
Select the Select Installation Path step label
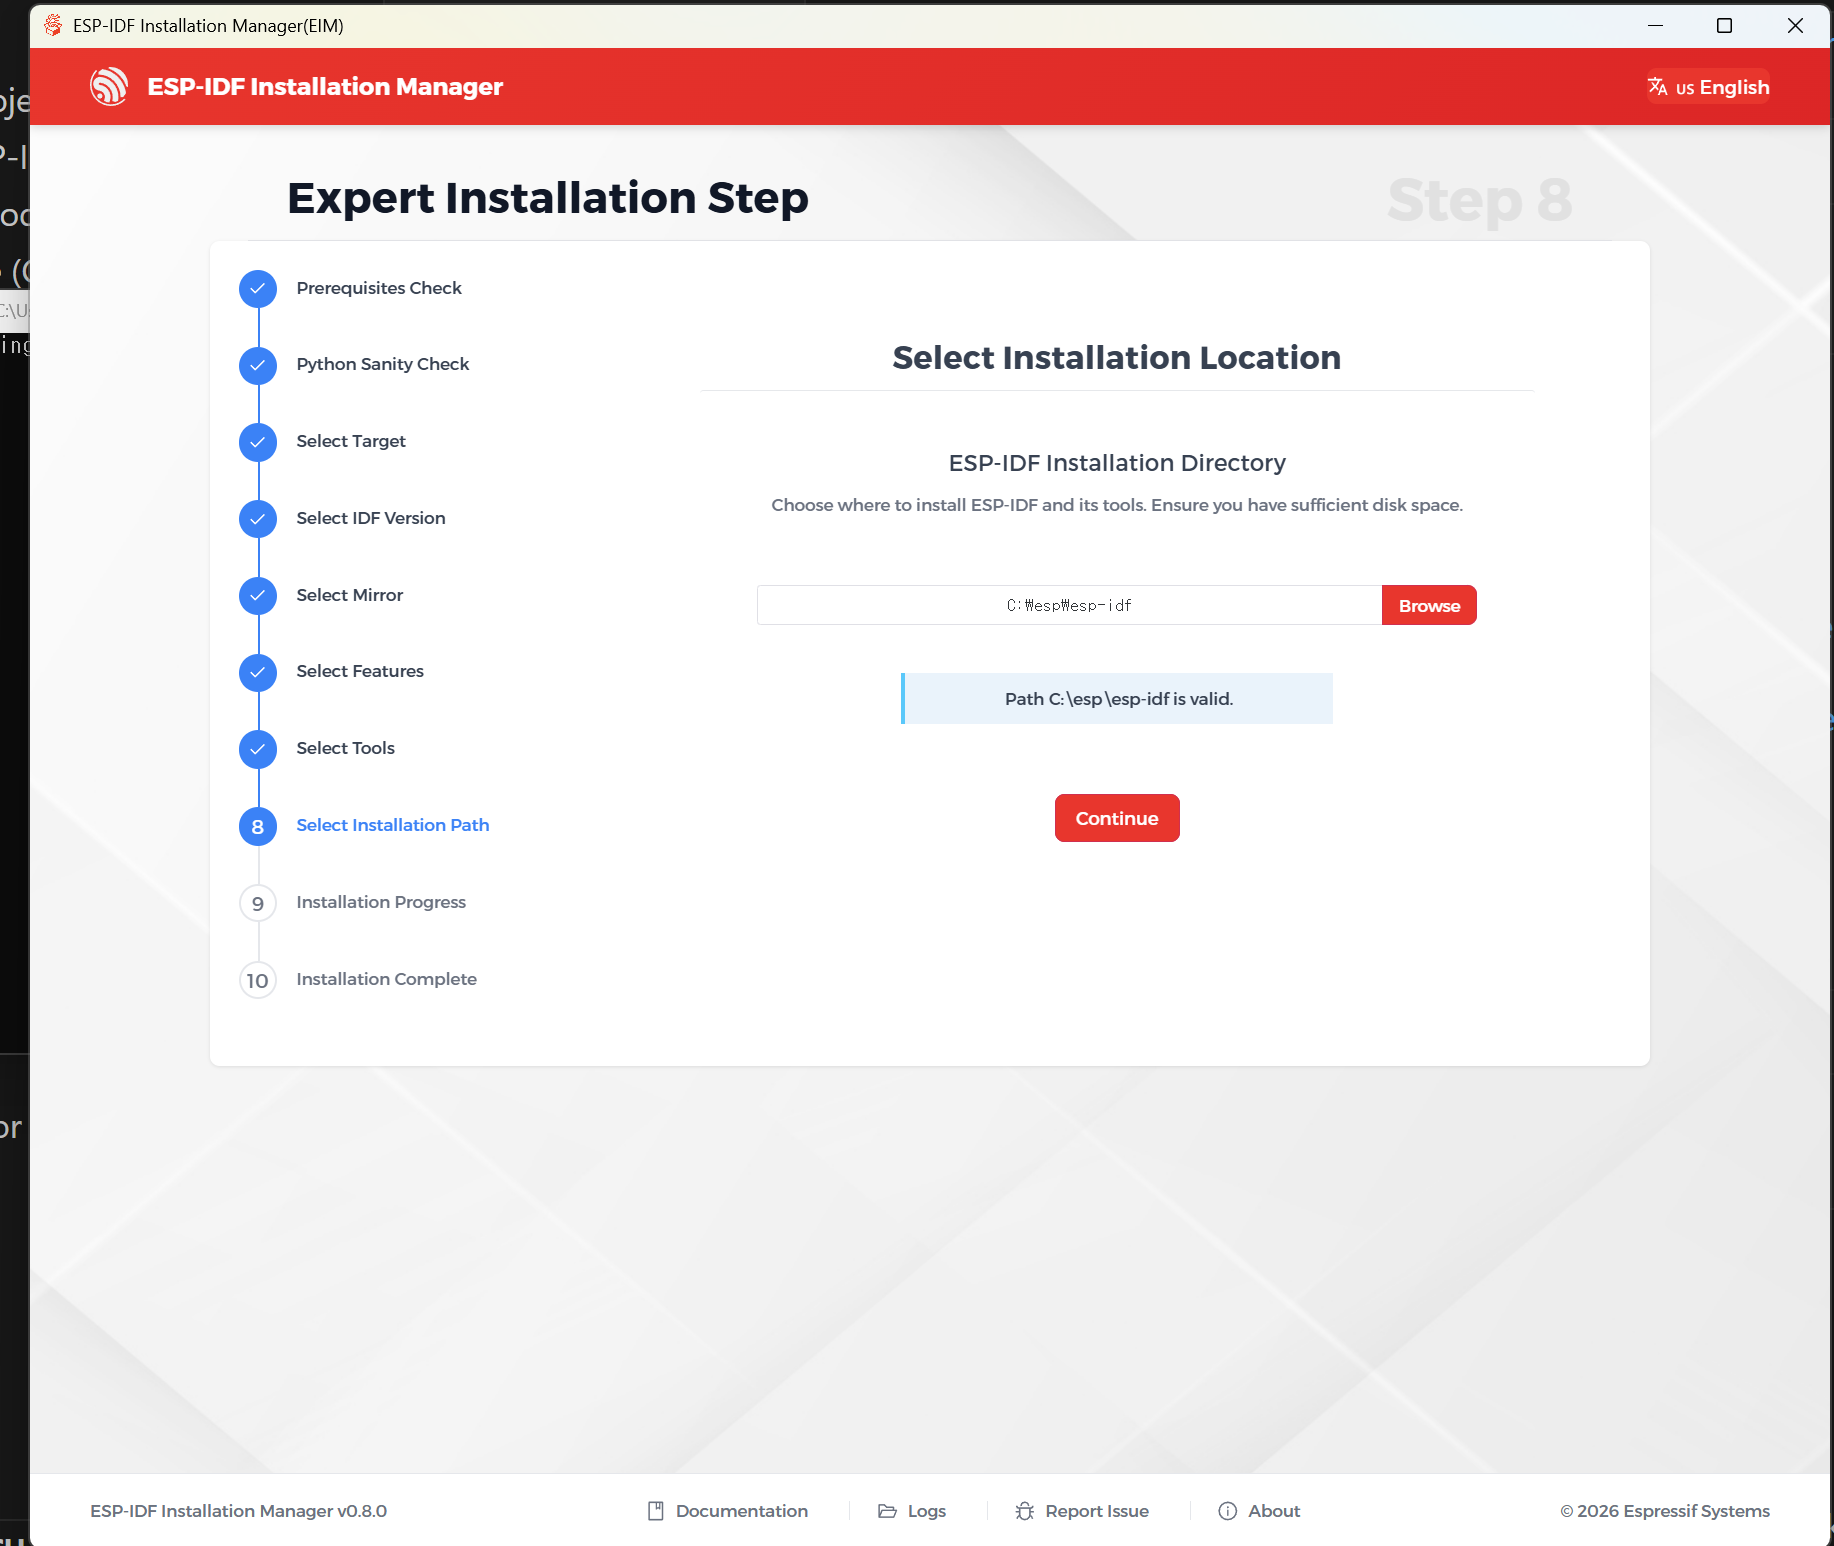click(393, 825)
